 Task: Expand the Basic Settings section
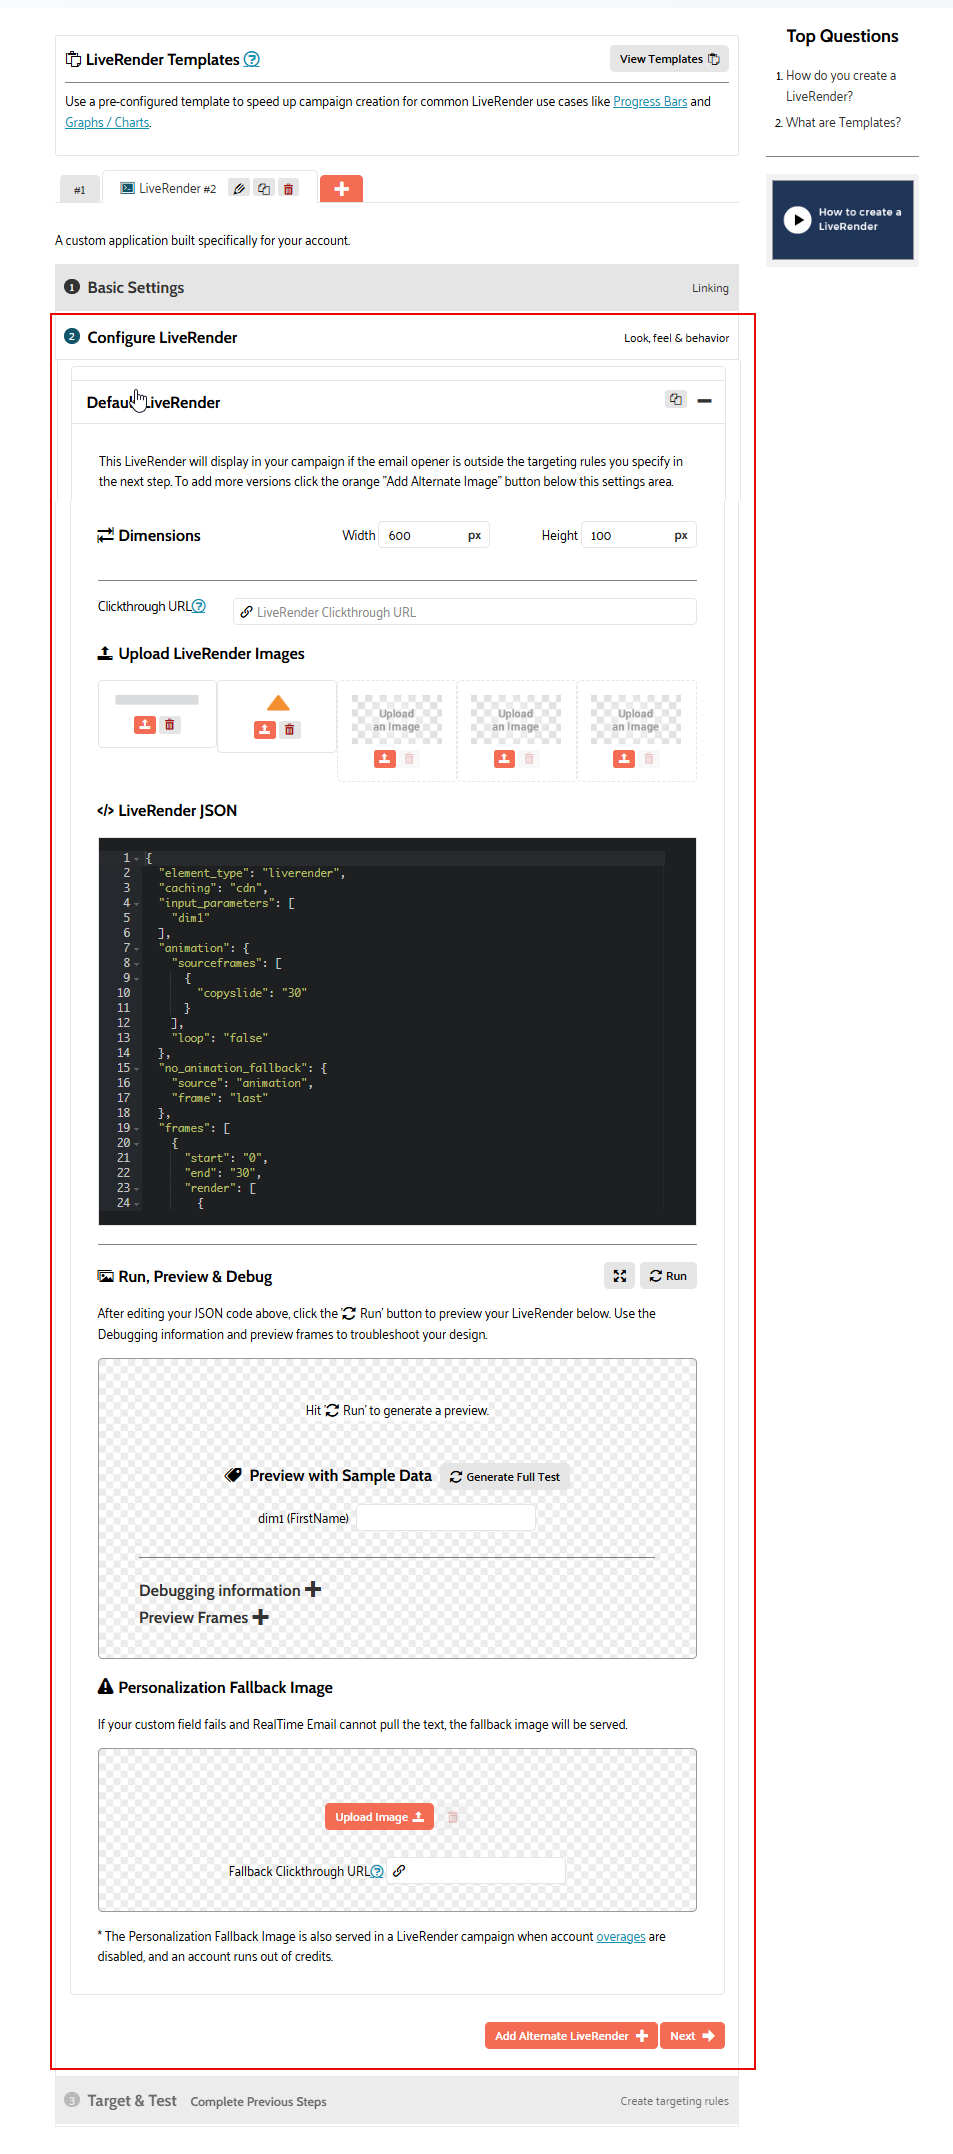point(397,288)
